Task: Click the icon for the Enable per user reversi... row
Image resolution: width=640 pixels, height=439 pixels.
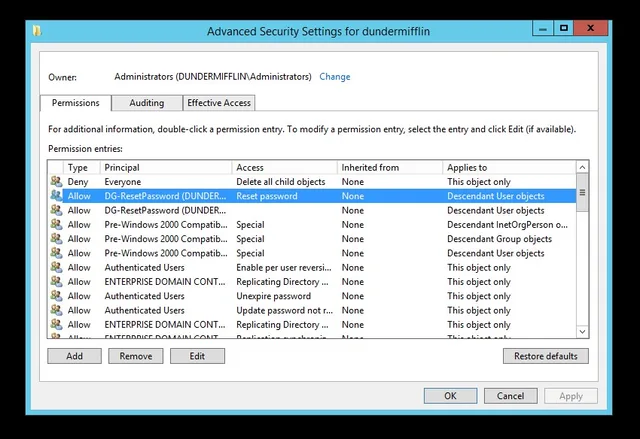Action: (56, 267)
